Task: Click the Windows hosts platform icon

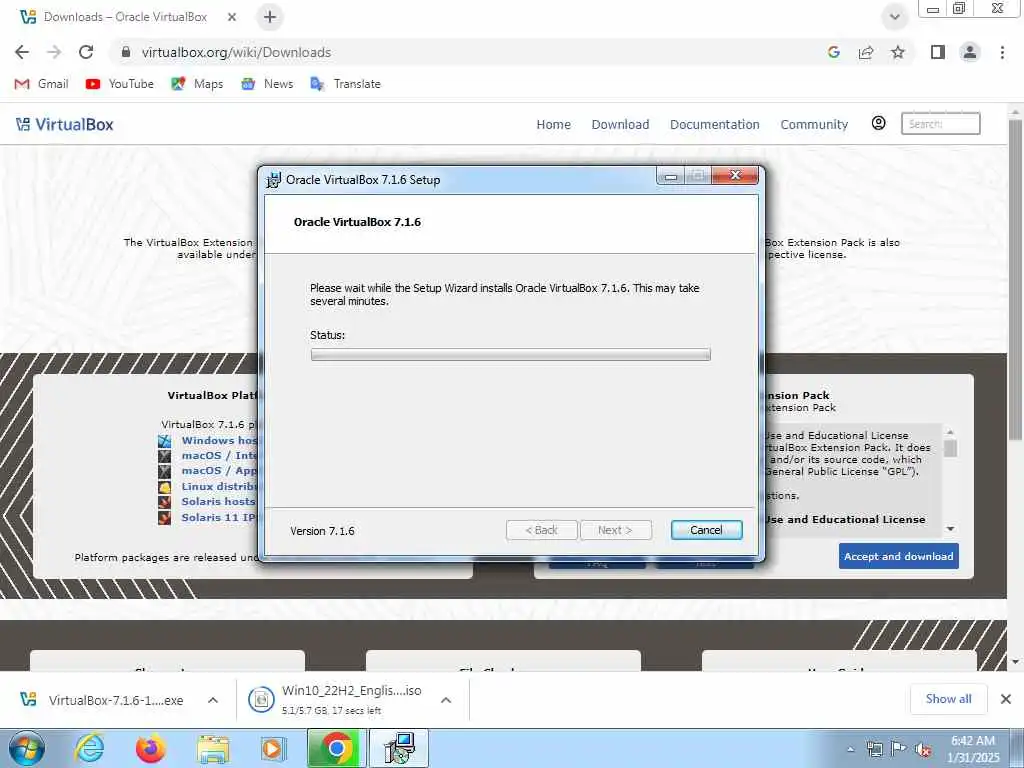Action: pos(165,441)
